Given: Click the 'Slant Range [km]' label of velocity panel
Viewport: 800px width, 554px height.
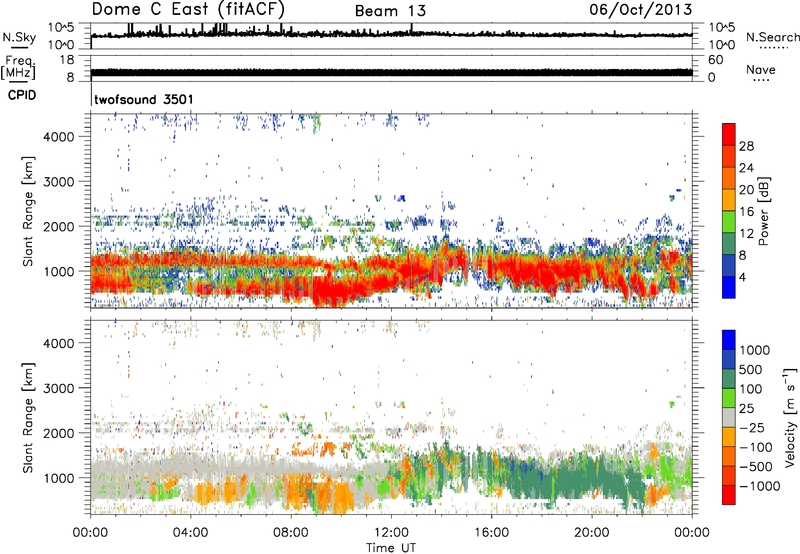Looking at the screenshot, I should click(x=27, y=418).
